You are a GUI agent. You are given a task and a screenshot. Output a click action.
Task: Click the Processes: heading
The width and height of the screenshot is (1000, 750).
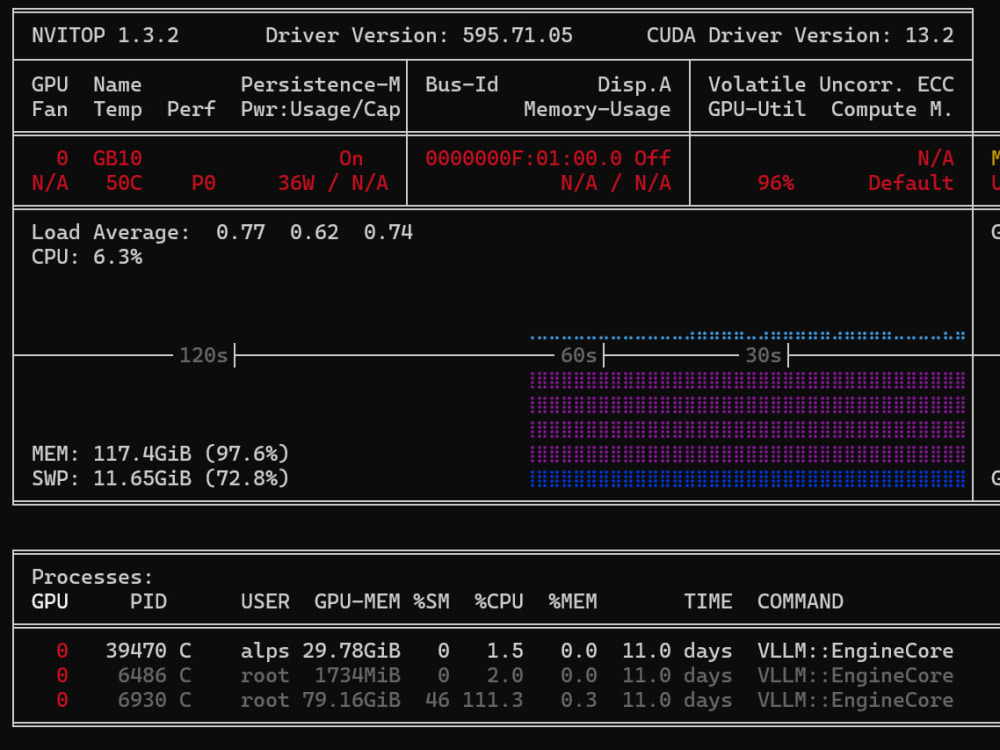[x=92, y=577]
